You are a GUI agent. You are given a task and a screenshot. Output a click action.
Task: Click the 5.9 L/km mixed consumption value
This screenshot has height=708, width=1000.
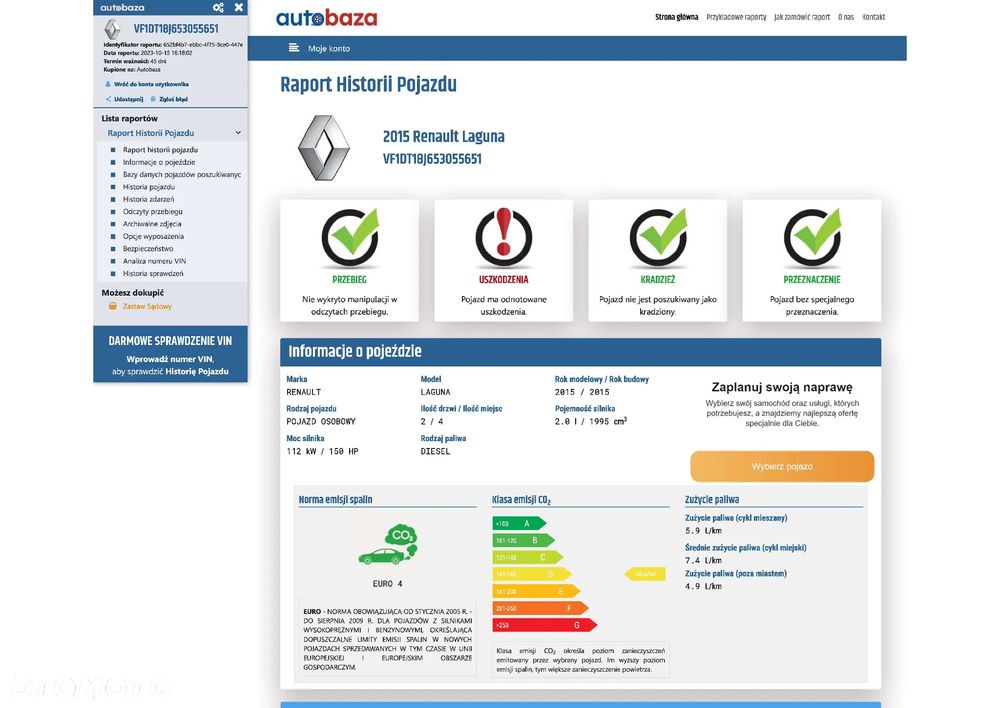click(x=703, y=531)
